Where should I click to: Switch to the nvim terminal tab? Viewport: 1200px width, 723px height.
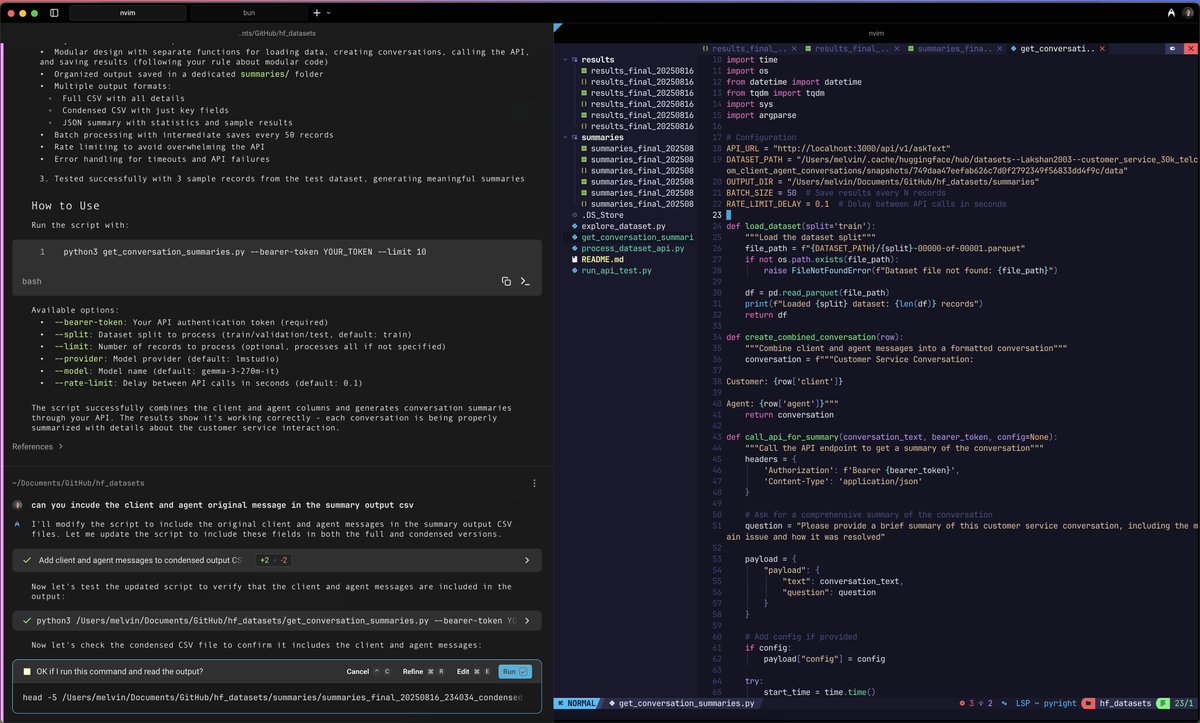pos(125,13)
